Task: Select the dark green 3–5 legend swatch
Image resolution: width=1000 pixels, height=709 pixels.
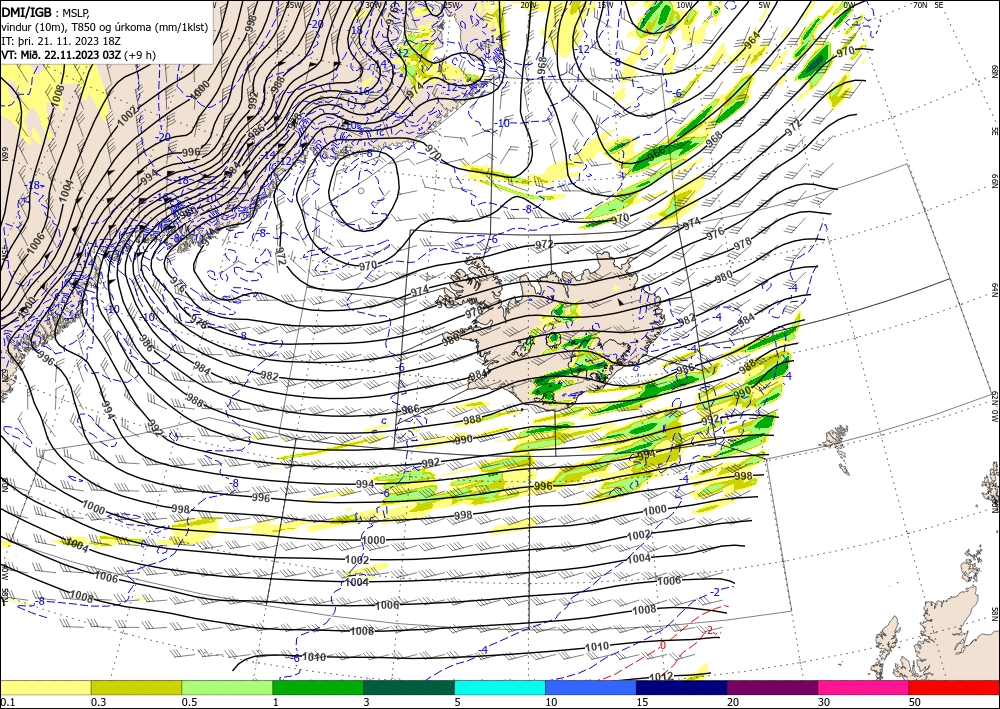Action: coord(409,687)
